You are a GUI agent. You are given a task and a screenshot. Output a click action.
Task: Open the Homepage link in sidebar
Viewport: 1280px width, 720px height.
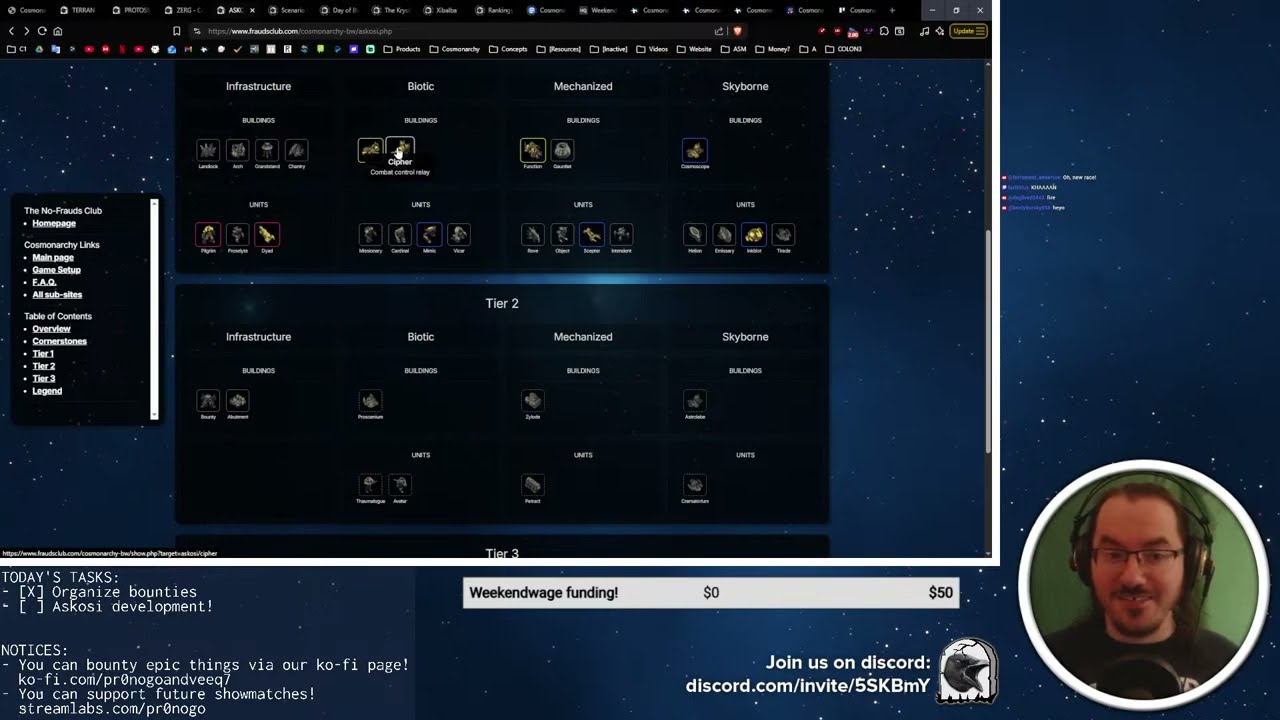point(54,223)
